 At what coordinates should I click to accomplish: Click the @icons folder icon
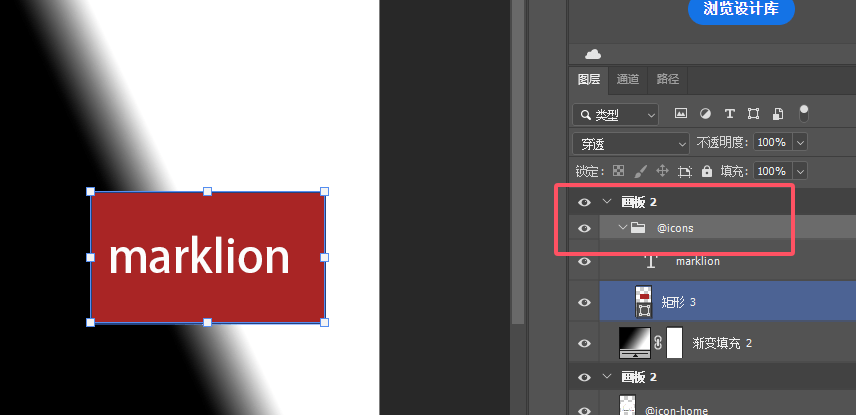[638, 227]
